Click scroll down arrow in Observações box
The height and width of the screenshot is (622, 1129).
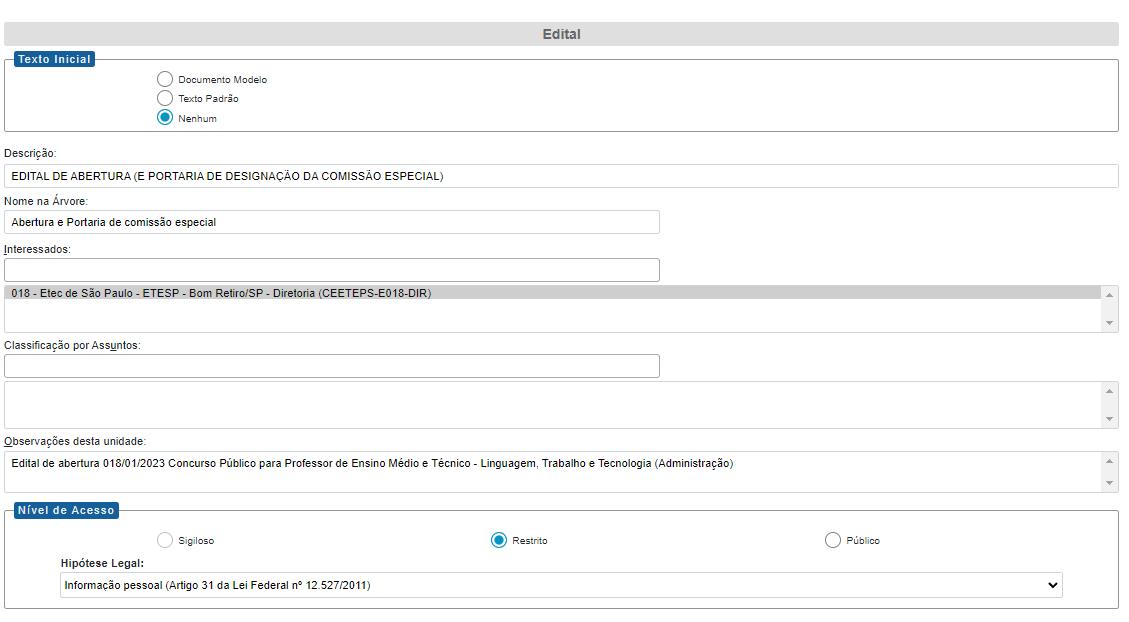point(1109,484)
